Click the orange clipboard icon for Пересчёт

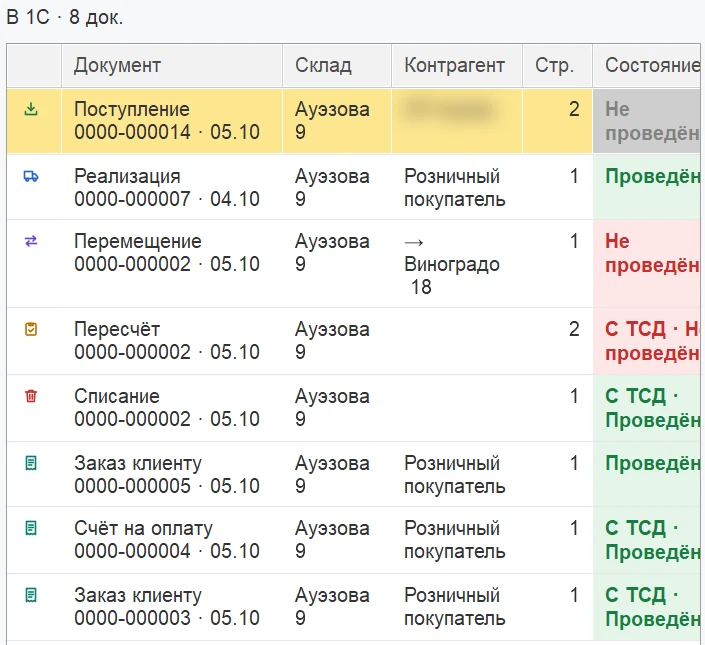click(31, 329)
